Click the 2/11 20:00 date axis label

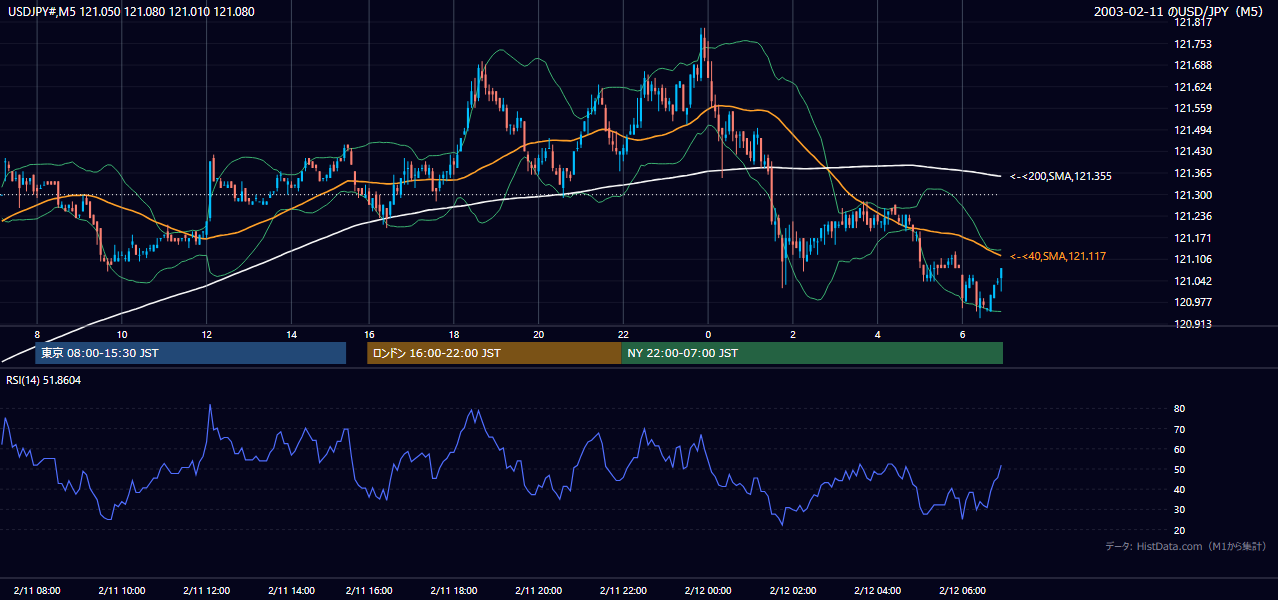click(x=538, y=591)
